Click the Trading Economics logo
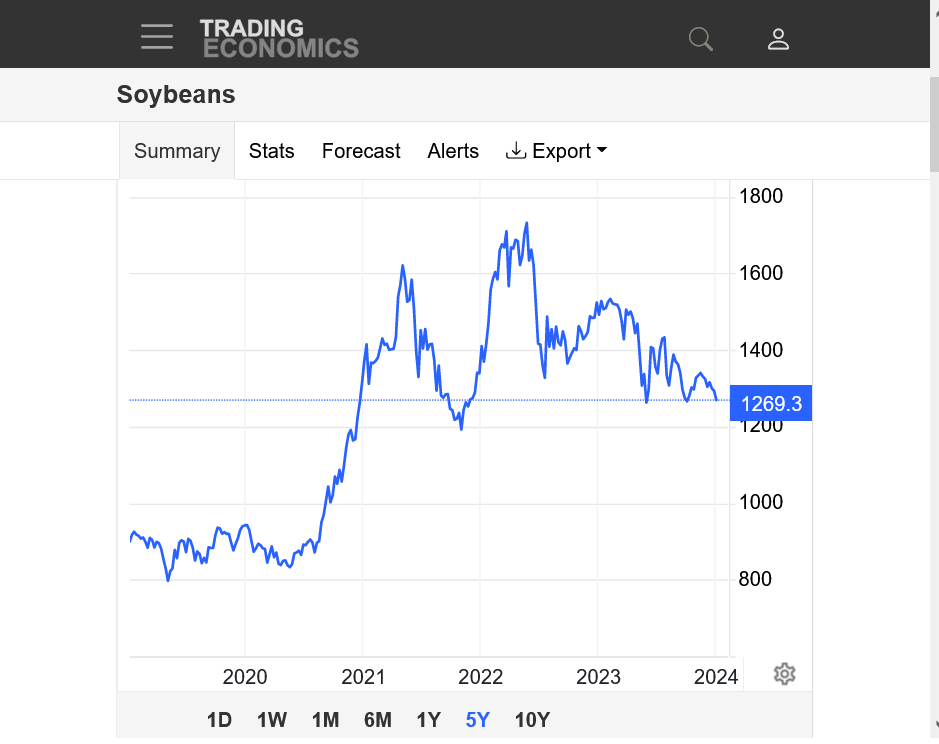This screenshot has height=744, width=939. [279, 38]
